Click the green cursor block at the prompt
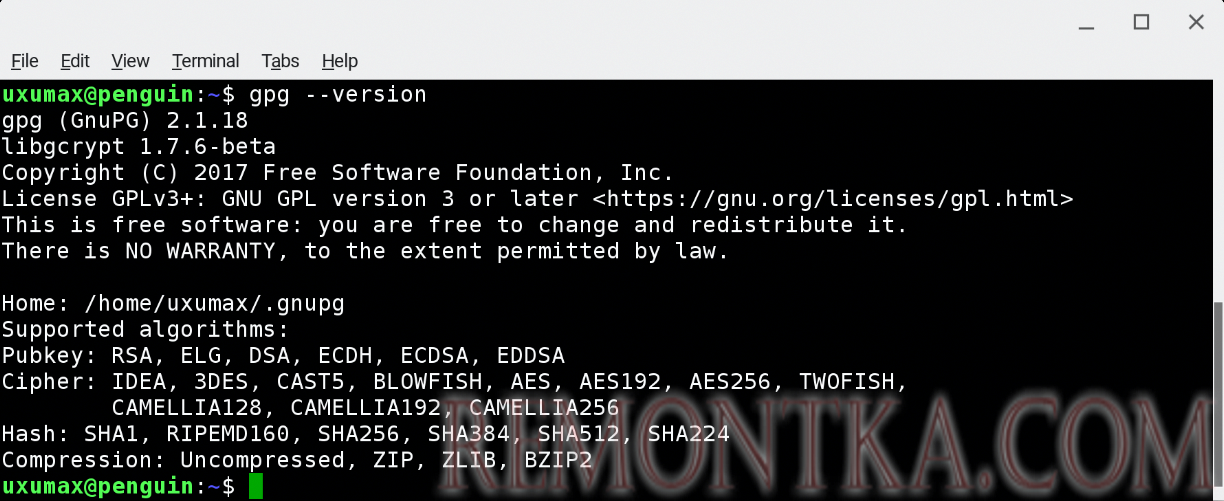 256,487
